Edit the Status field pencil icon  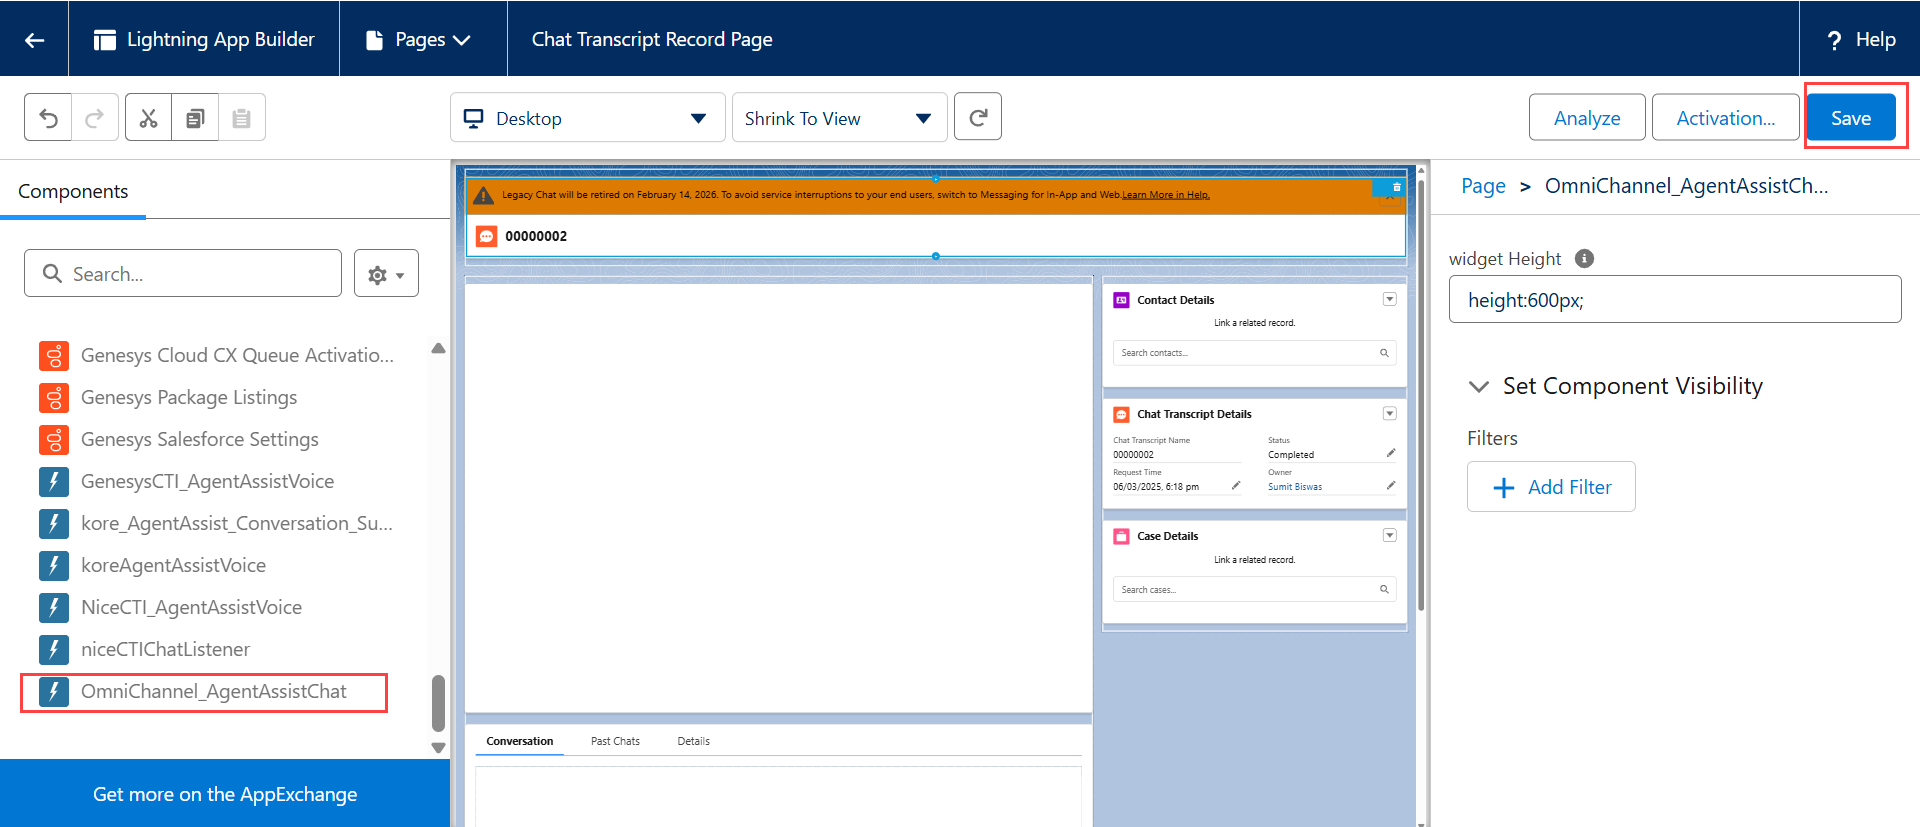1390,453
